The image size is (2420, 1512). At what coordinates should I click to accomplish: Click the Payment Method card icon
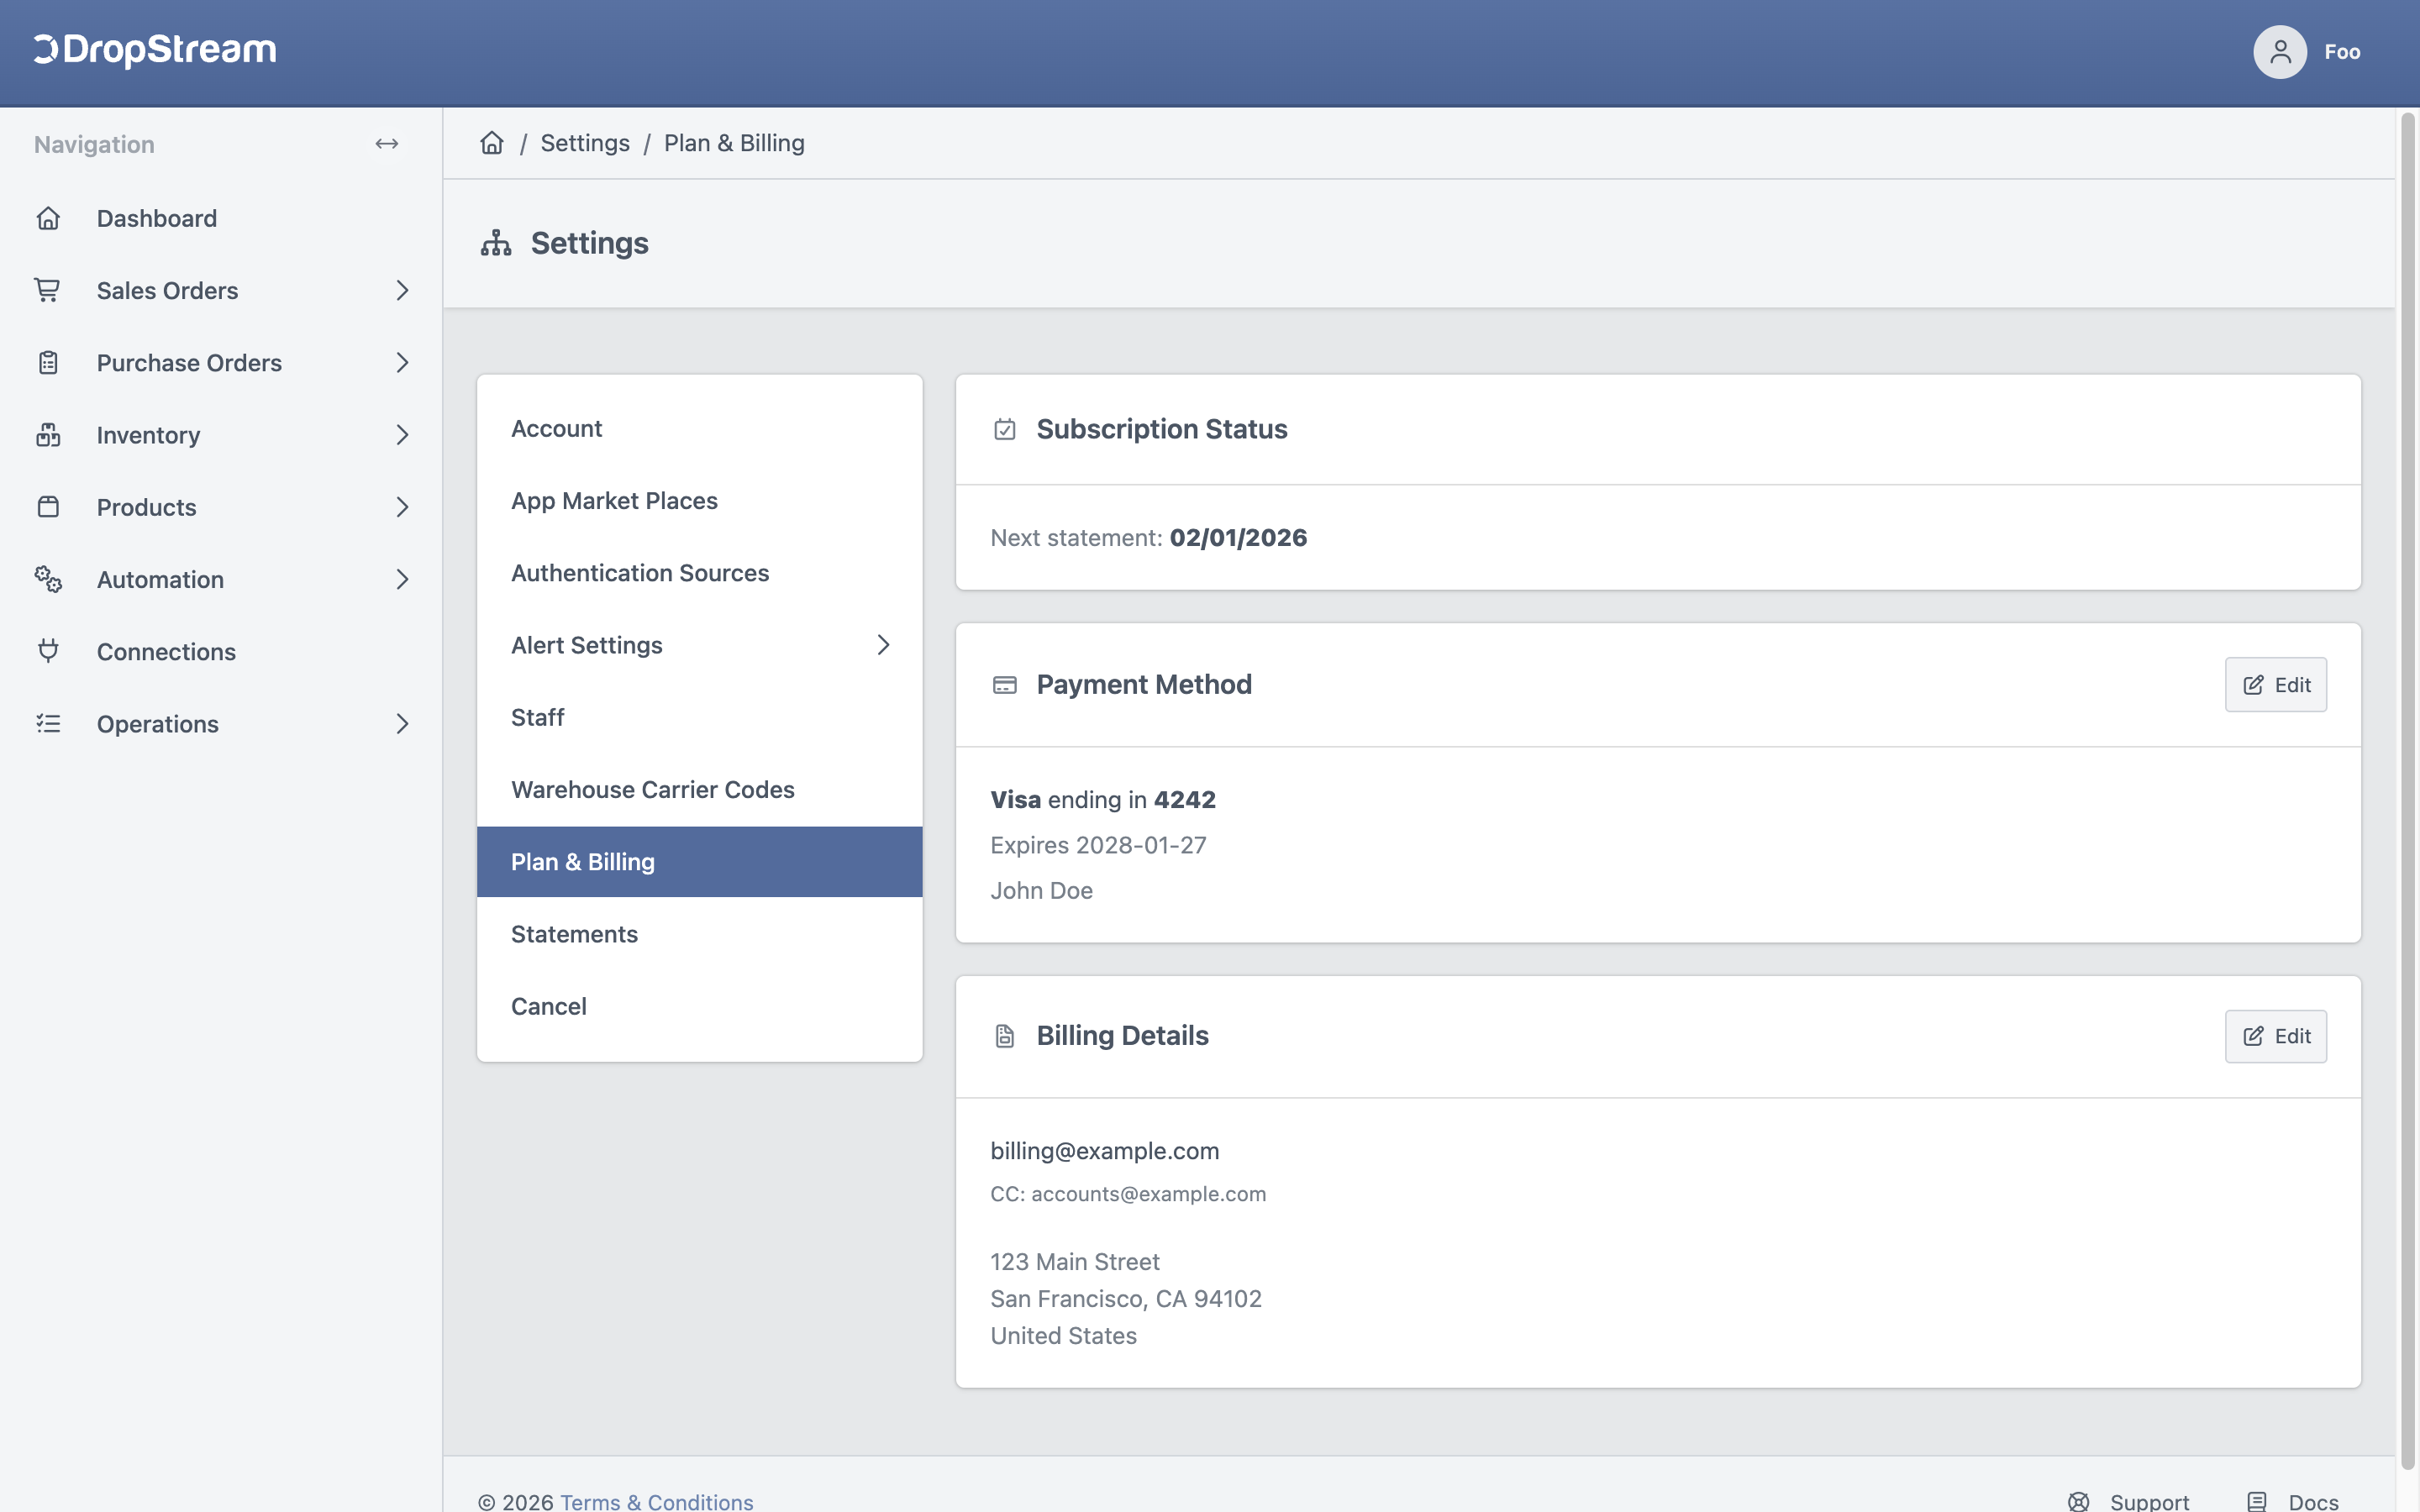click(1005, 685)
